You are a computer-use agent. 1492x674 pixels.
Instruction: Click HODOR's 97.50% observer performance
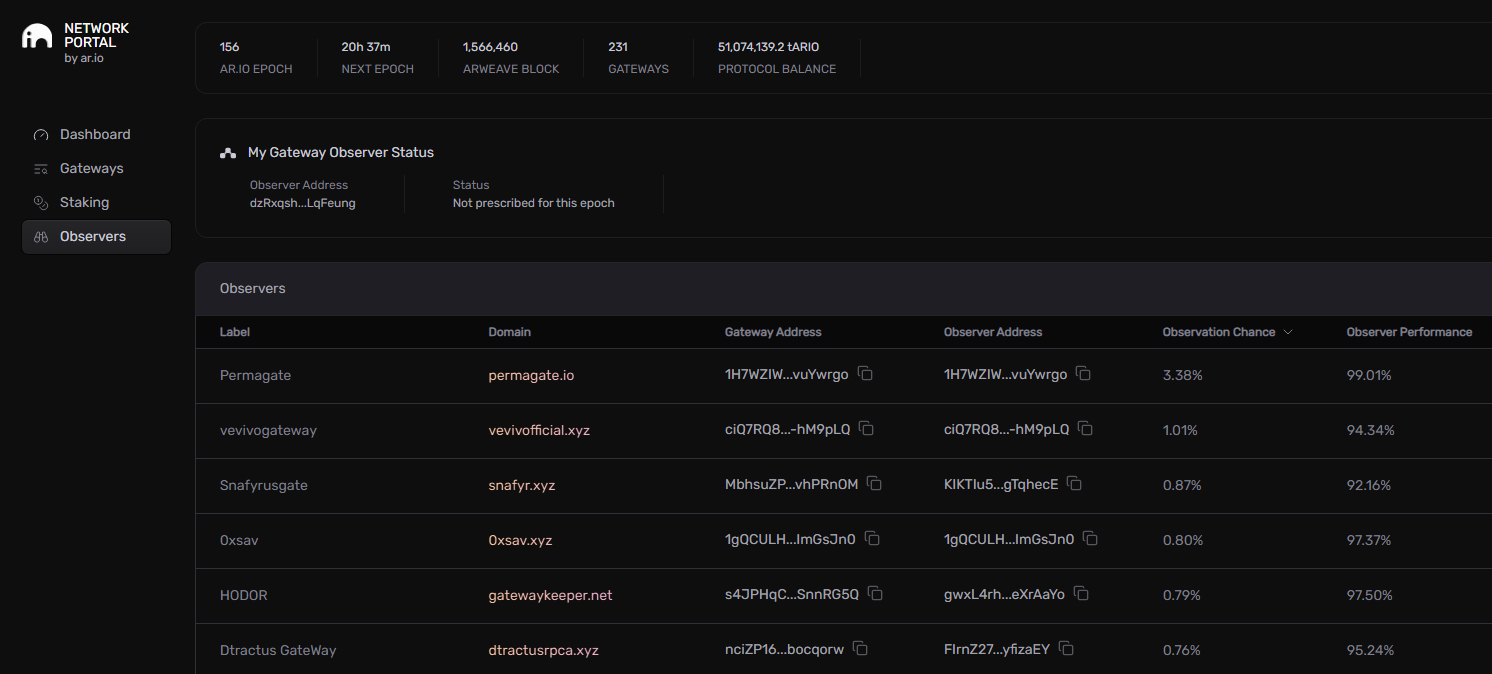1369,595
